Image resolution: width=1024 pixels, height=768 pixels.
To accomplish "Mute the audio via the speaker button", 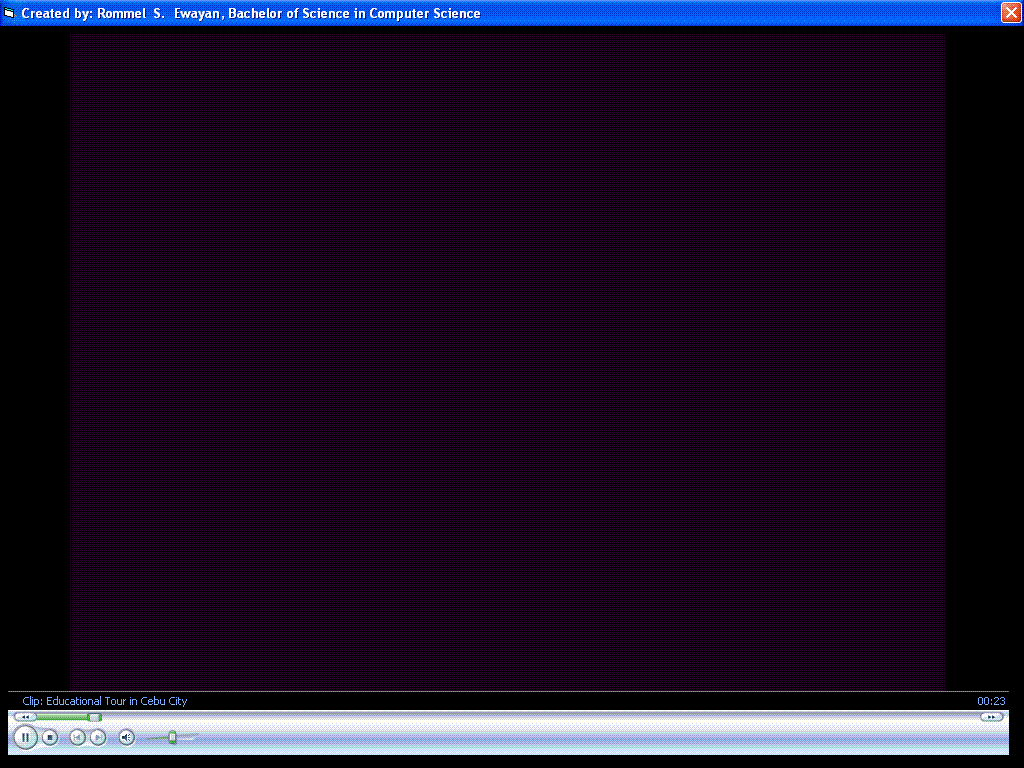I will tap(125, 737).
